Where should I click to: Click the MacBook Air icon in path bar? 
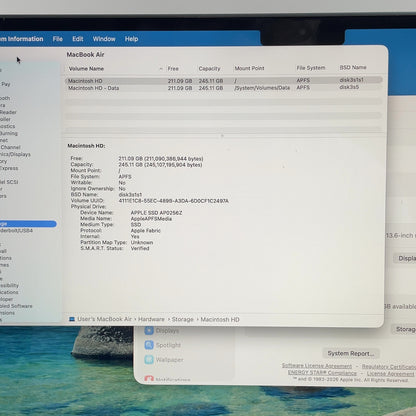(x=72, y=319)
